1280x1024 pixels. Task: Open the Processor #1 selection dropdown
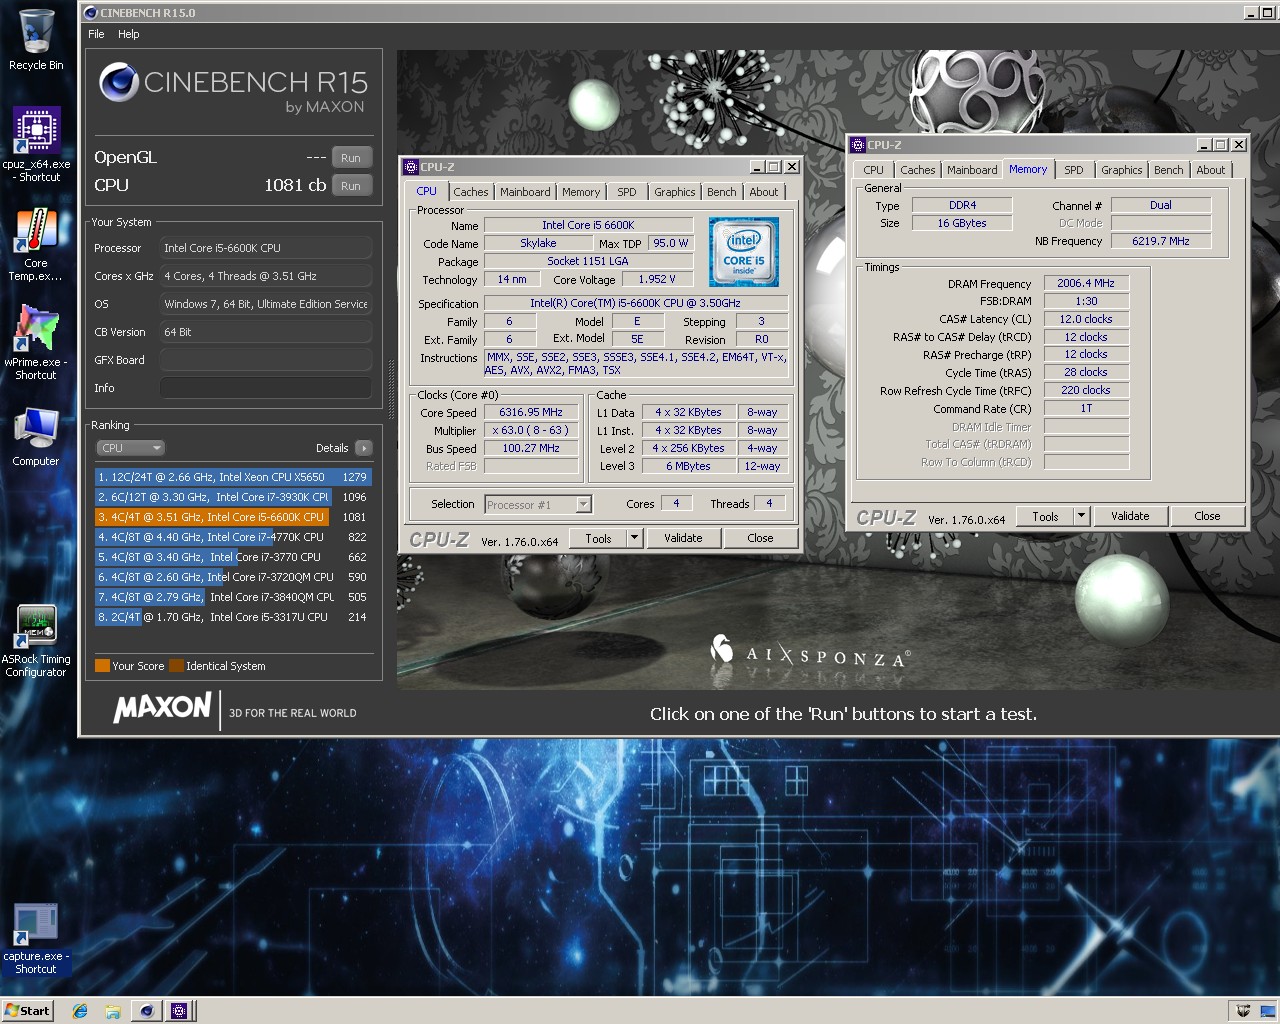pos(538,505)
